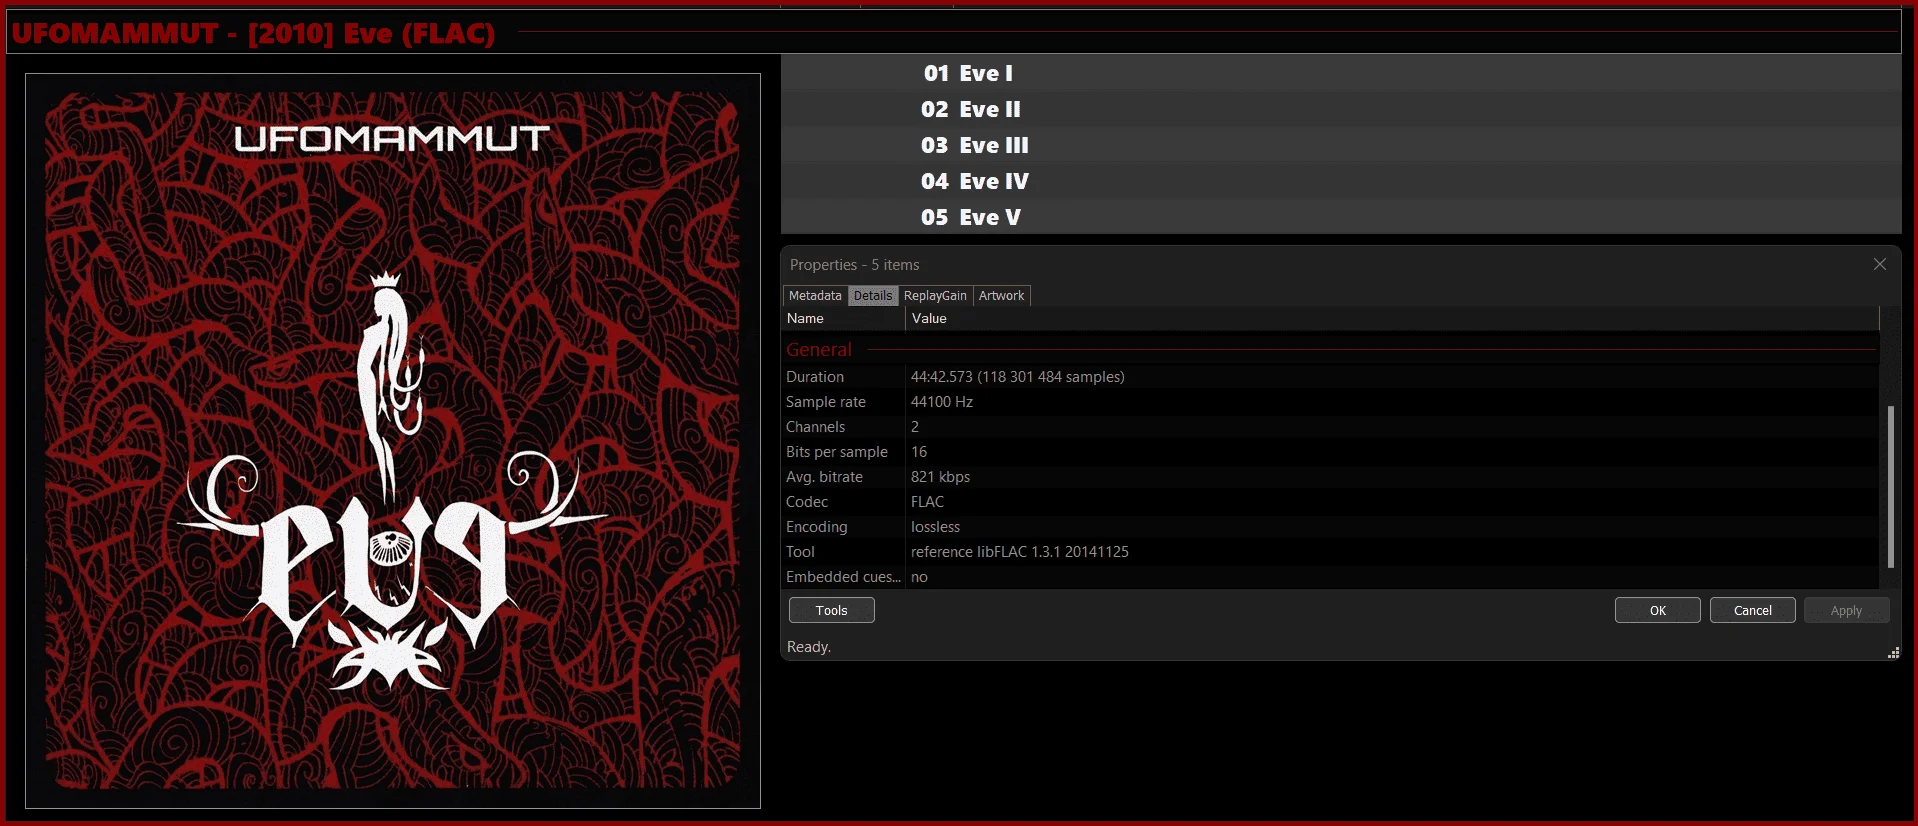Viewport: 1918px width, 826px height.
Task: Open the ReplayGain tab
Action: (935, 296)
